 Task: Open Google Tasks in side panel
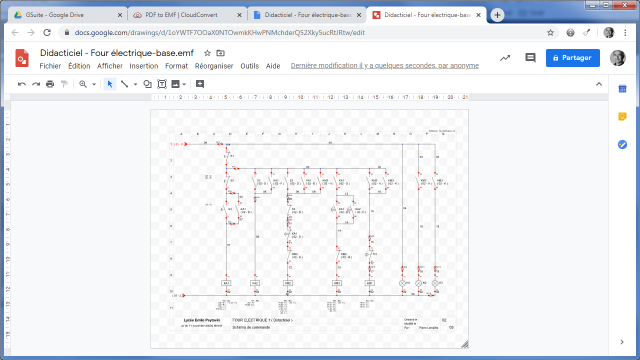pyautogui.click(x=622, y=144)
